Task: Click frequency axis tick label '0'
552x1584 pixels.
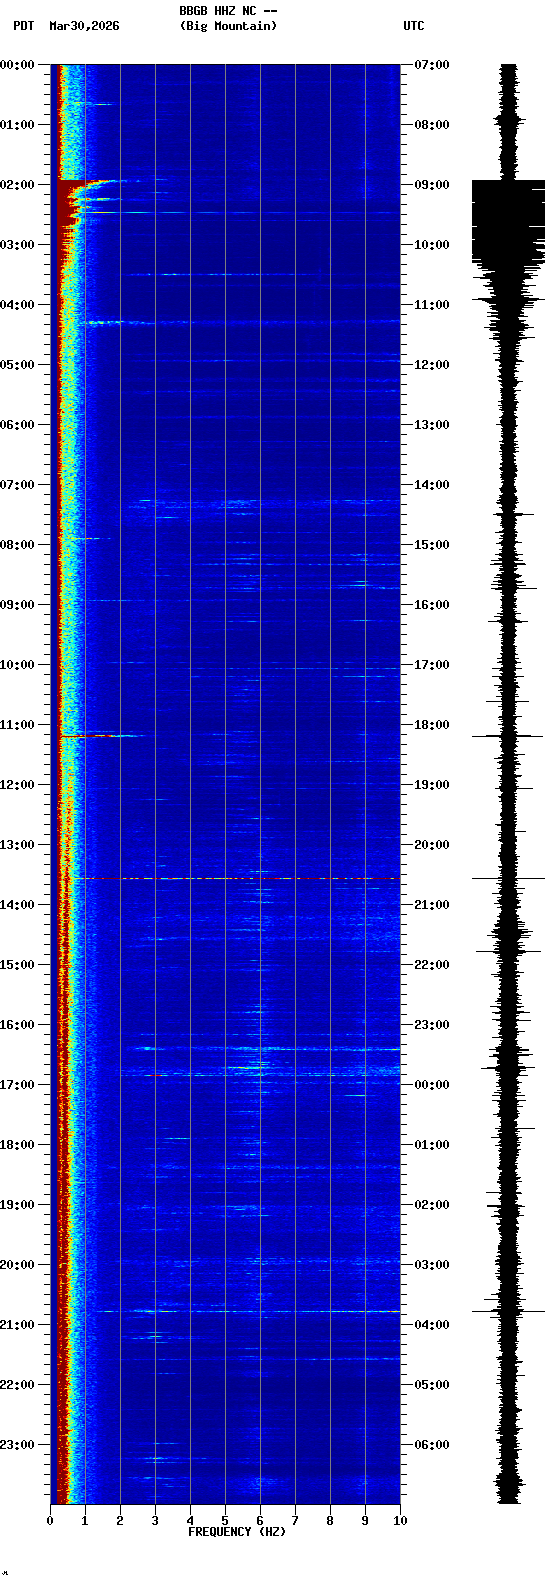Action: [x=50, y=1521]
